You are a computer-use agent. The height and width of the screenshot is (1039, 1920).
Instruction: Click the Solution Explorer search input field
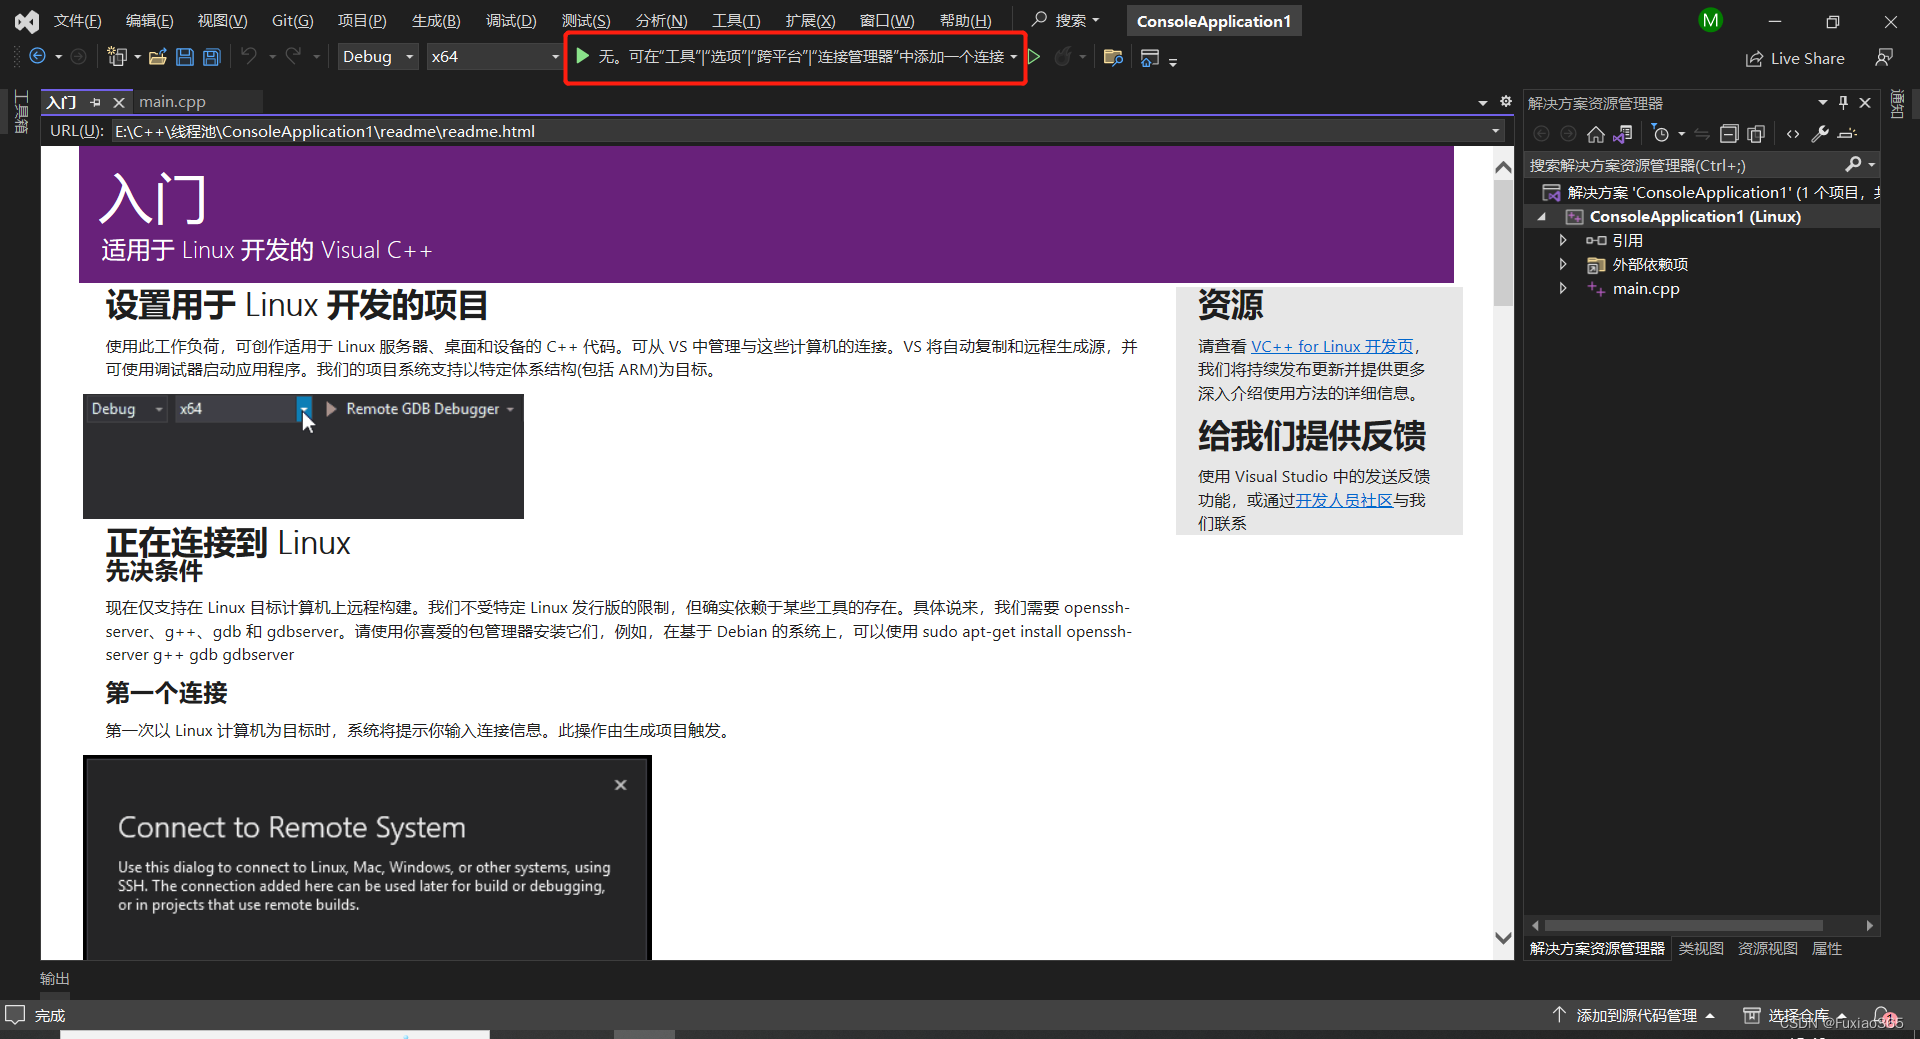pyautogui.click(x=1685, y=165)
